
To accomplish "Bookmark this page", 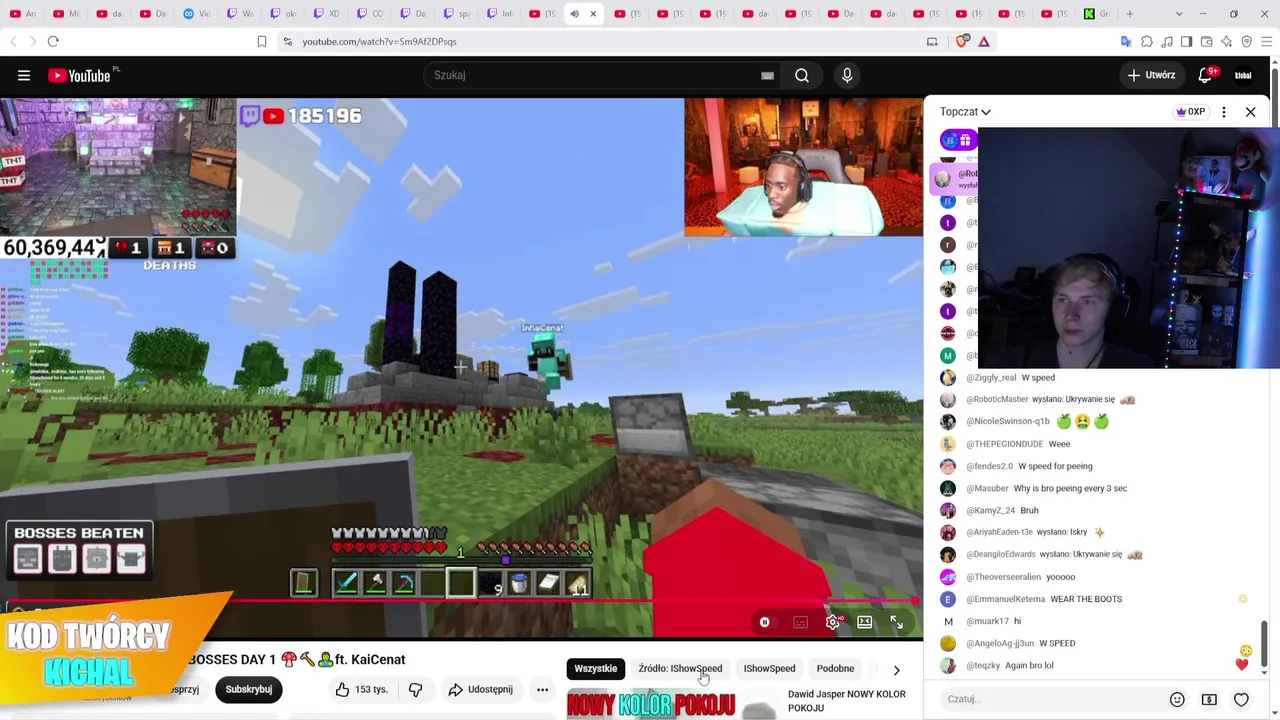I will click(262, 41).
